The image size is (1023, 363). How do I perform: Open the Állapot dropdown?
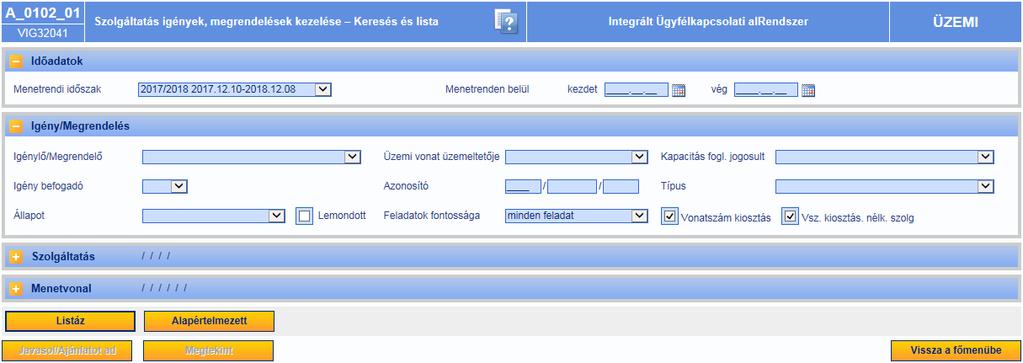coord(213,215)
